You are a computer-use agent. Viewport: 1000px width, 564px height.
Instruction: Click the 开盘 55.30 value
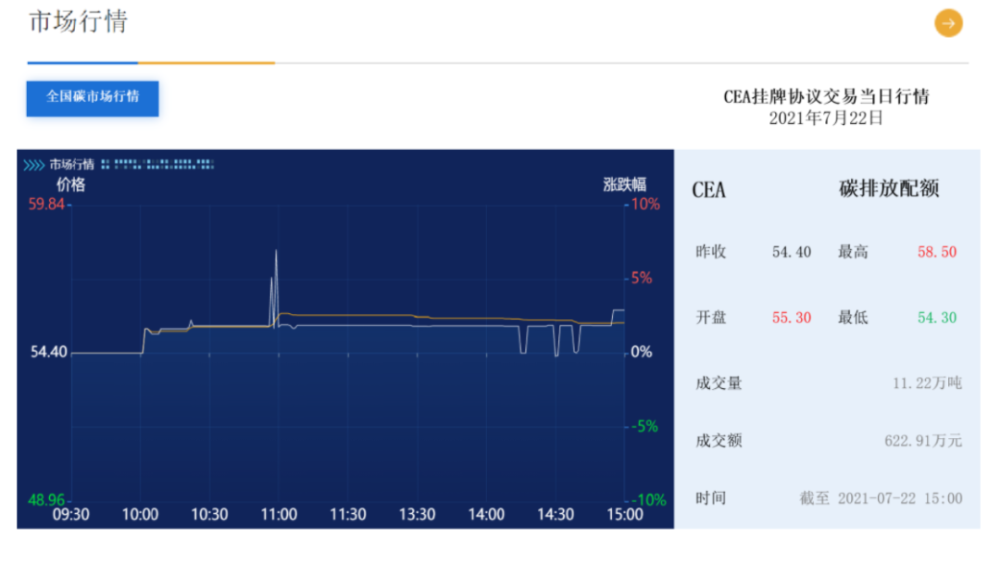[x=791, y=318]
